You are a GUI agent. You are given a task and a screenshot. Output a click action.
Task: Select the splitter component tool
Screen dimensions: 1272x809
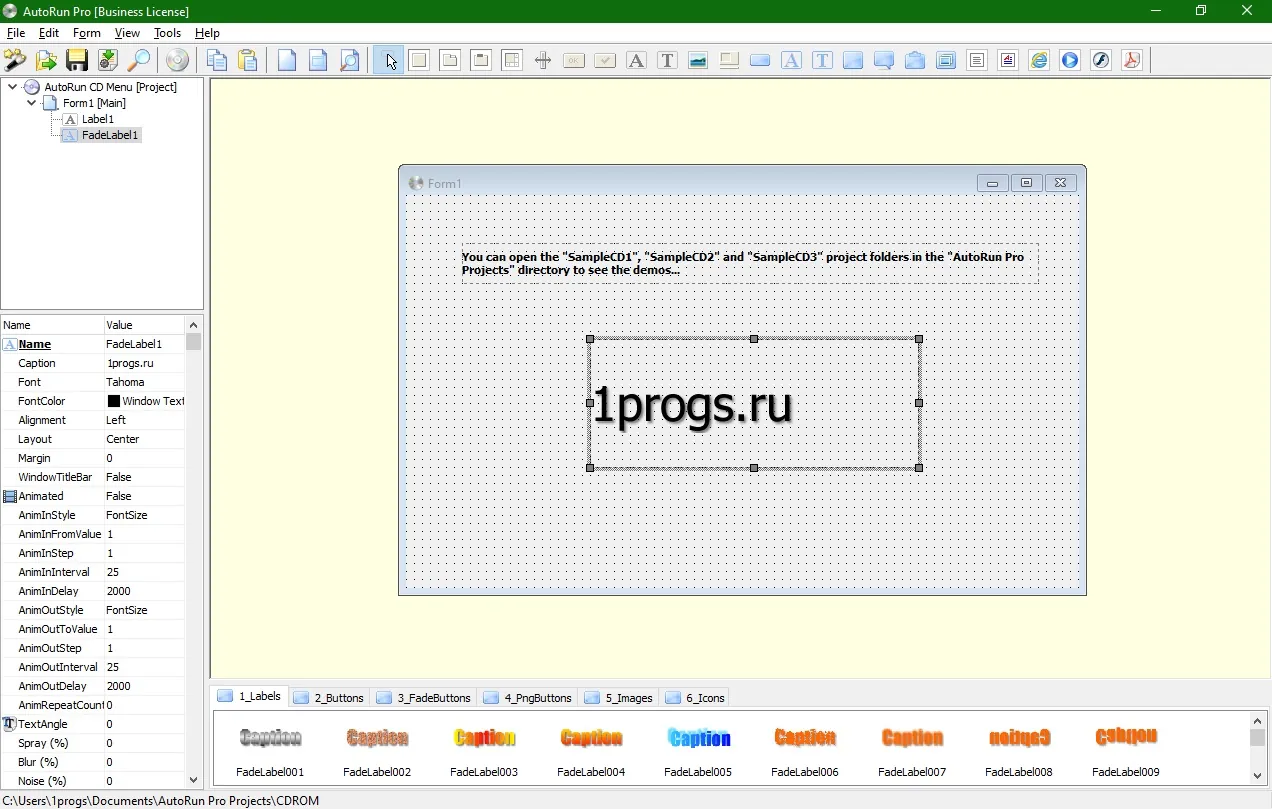pyautogui.click(x=543, y=60)
